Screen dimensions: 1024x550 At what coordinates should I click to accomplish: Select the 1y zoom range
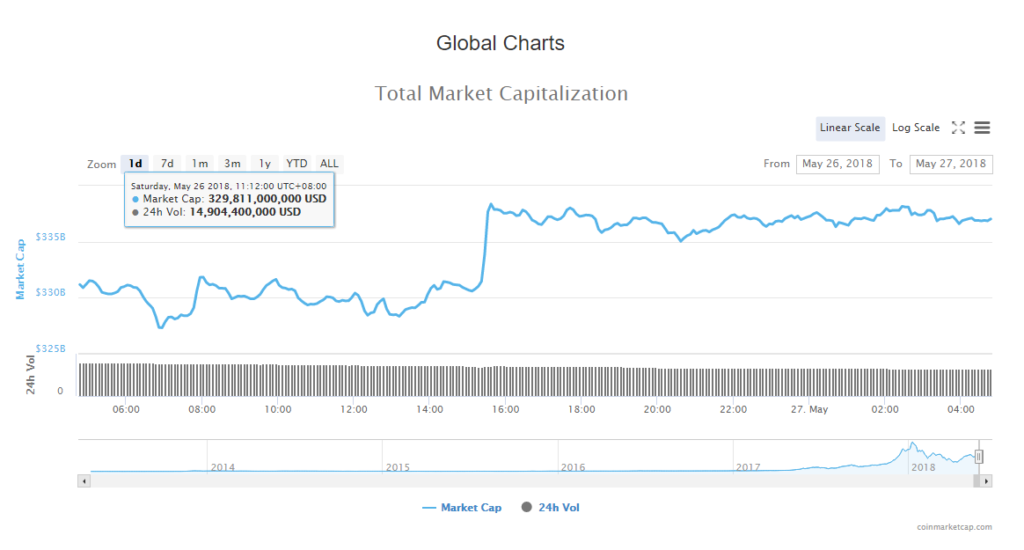[x=264, y=164]
